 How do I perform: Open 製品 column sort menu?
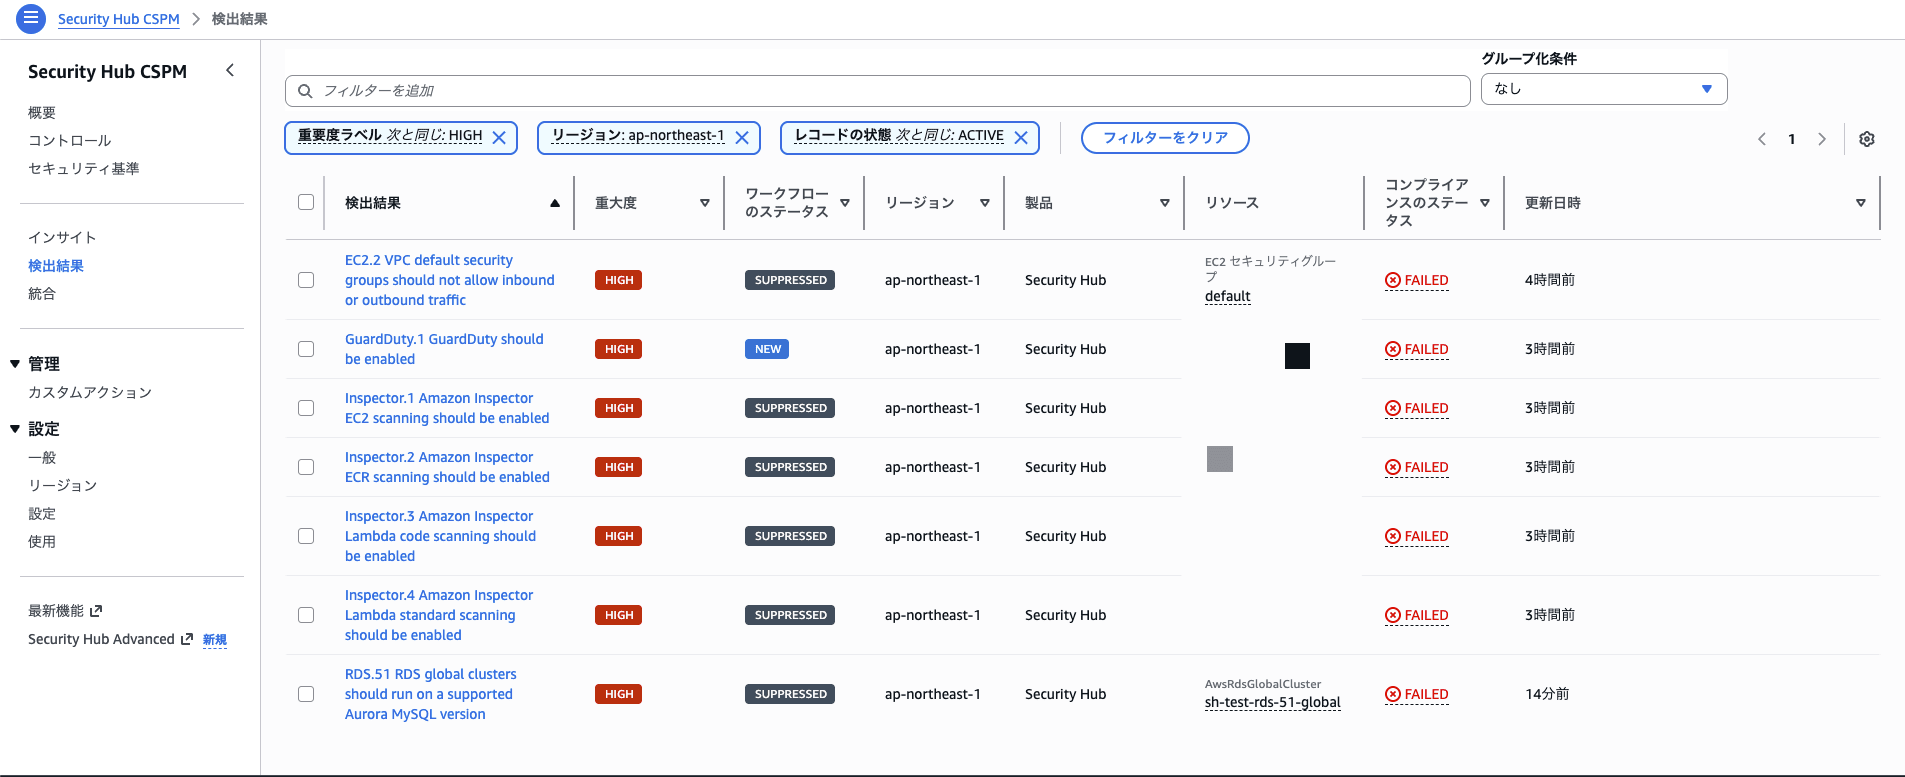tap(1165, 203)
